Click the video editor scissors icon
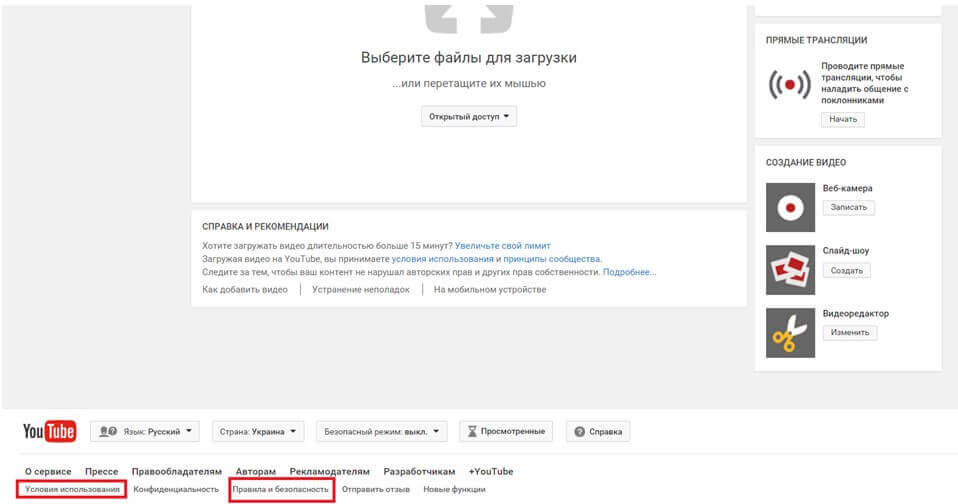 tap(790, 332)
